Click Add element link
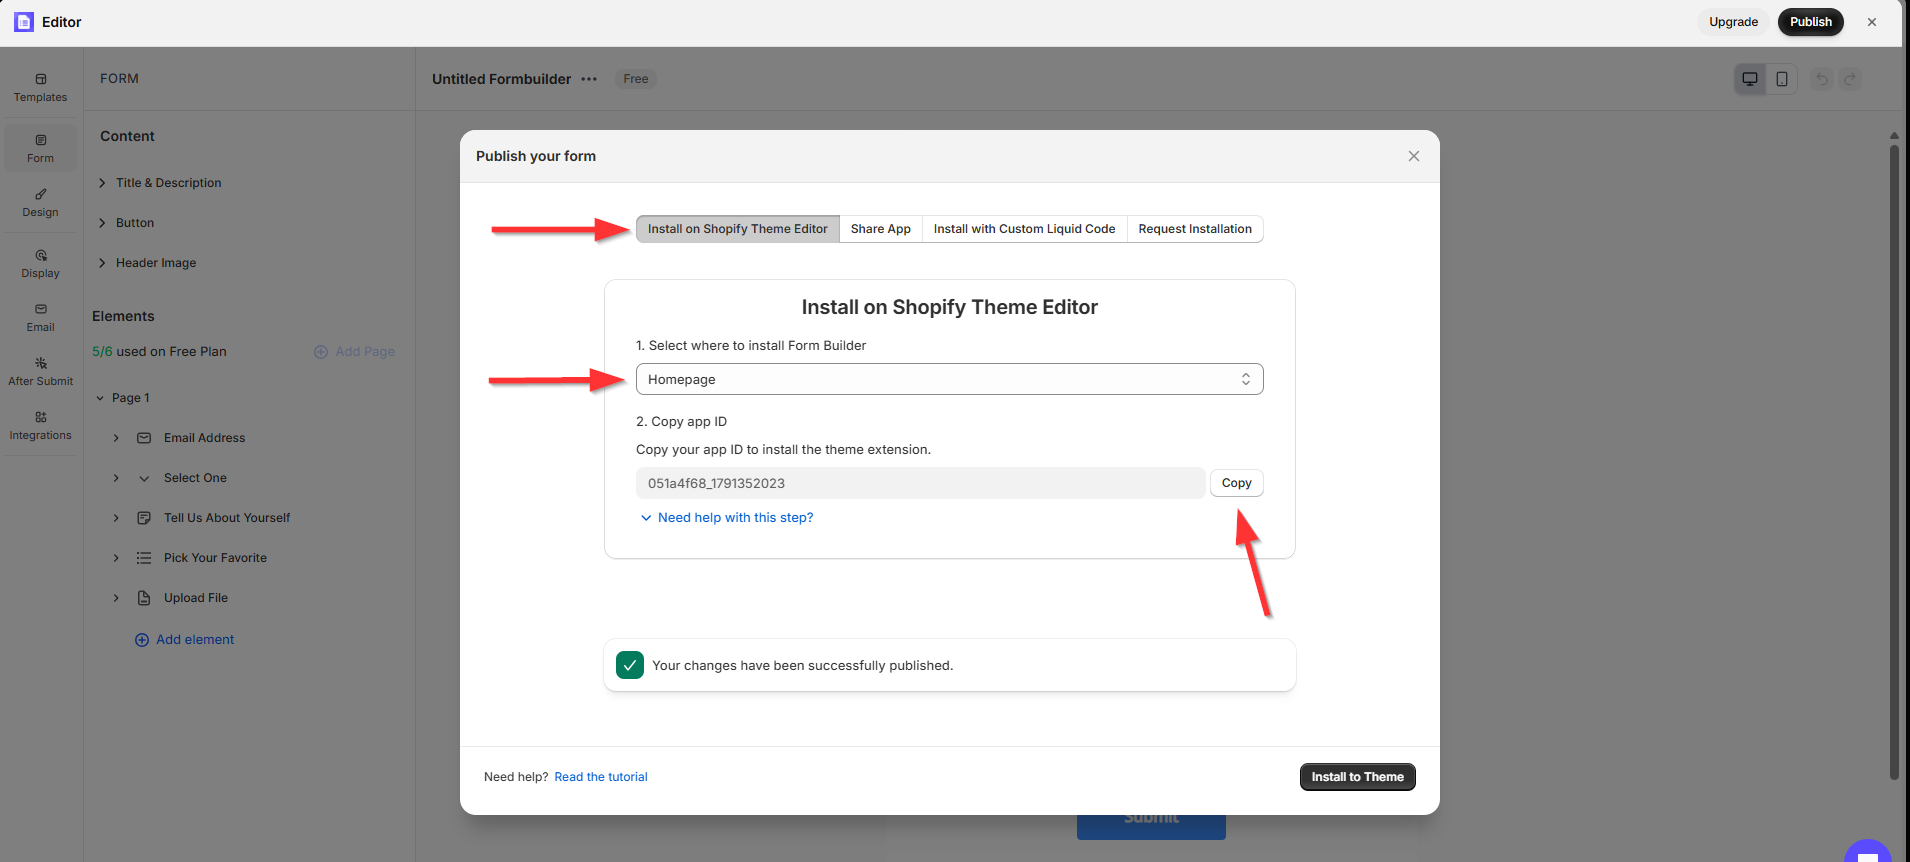 point(185,640)
